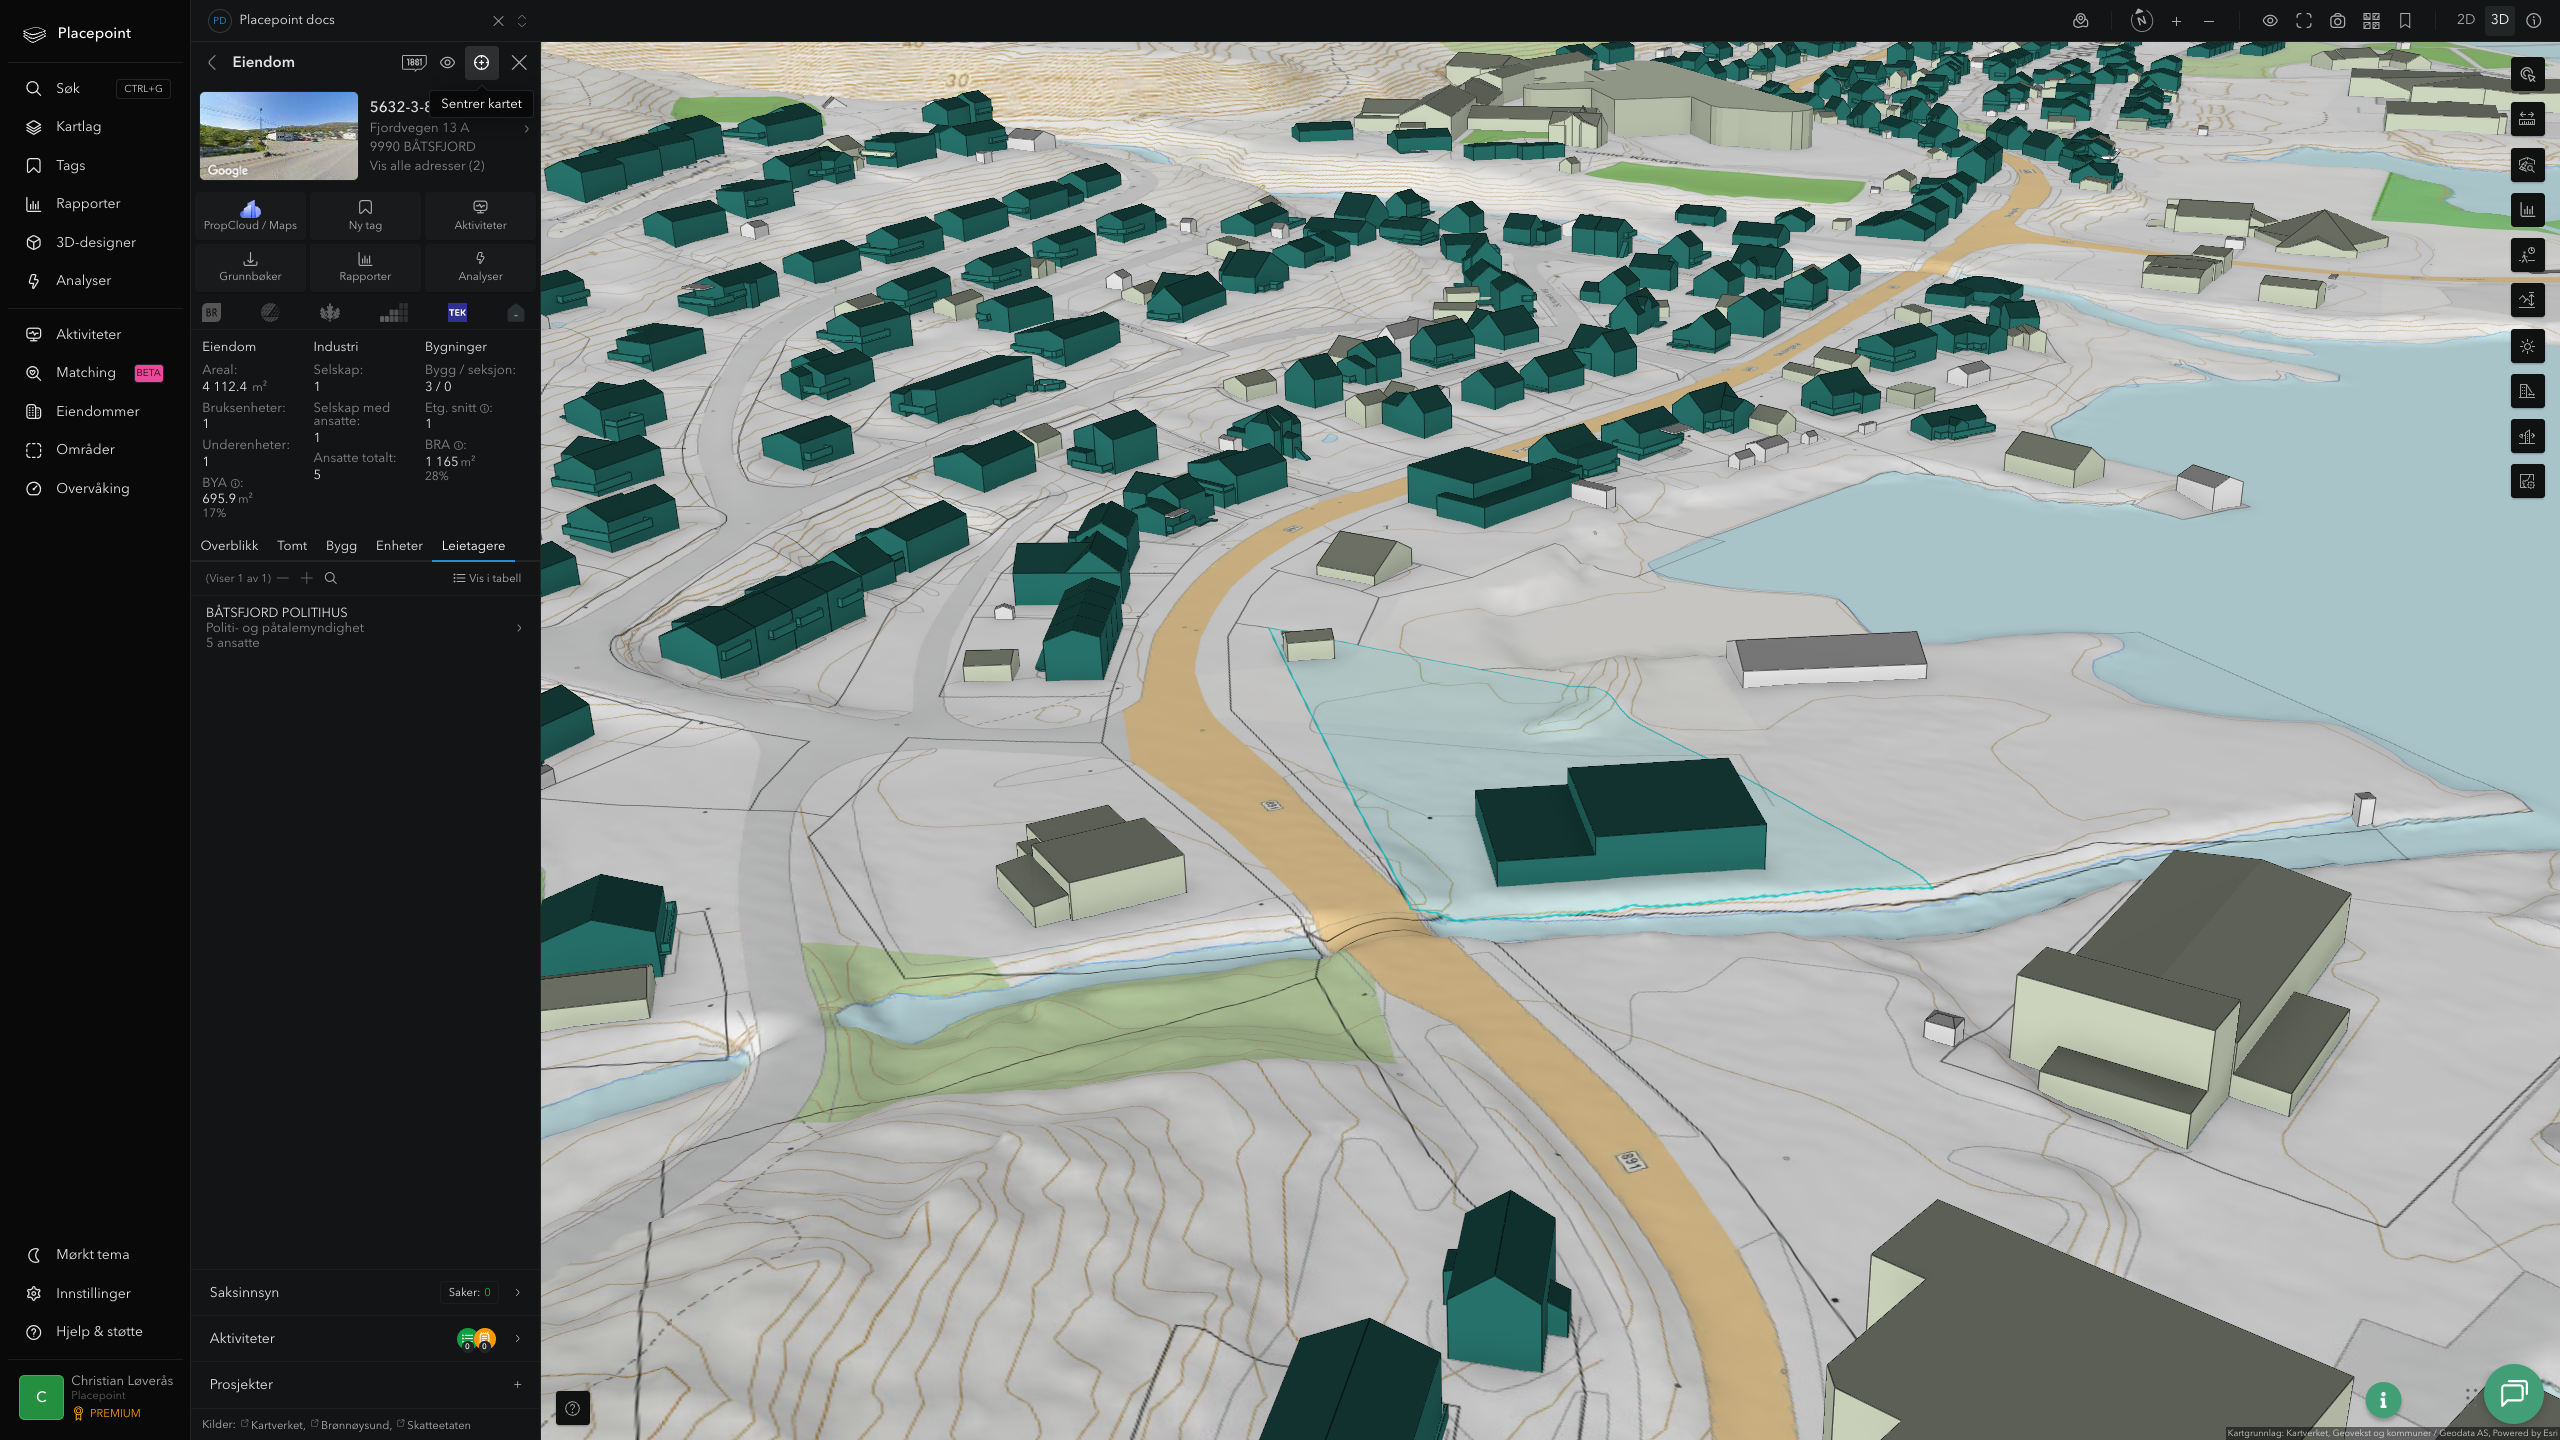Click the minus icon in tenant list toolbar

(x=283, y=578)
